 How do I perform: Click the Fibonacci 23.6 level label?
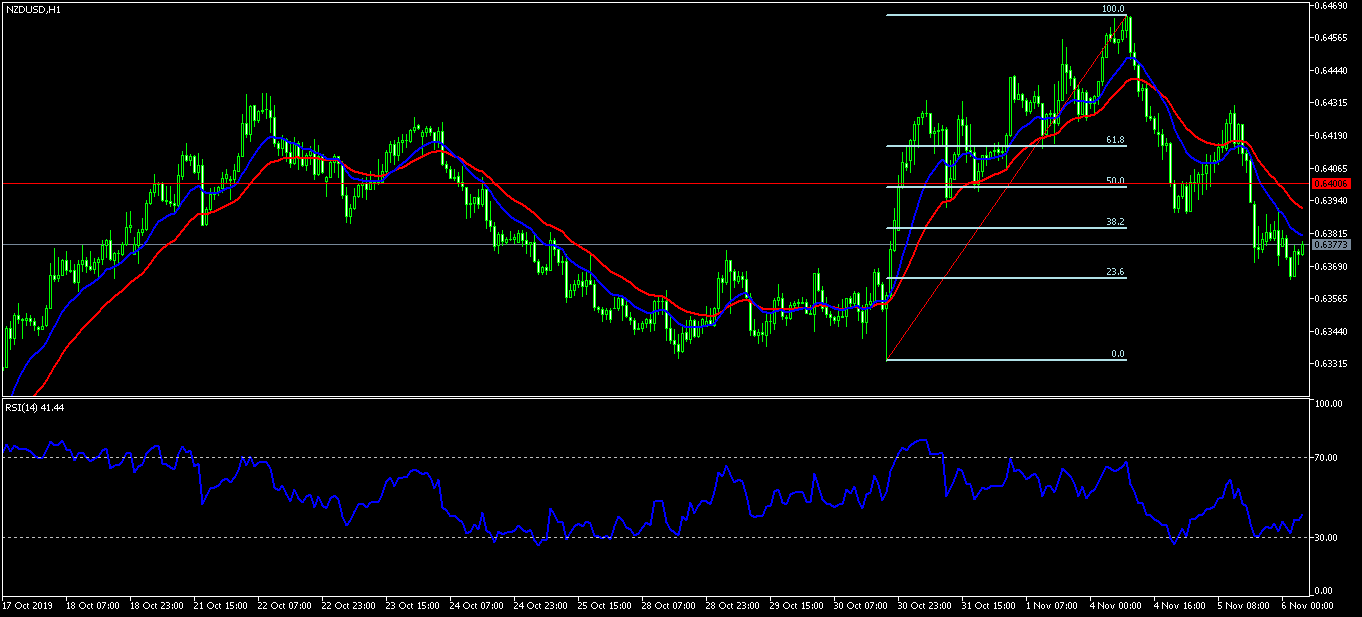1117,272
